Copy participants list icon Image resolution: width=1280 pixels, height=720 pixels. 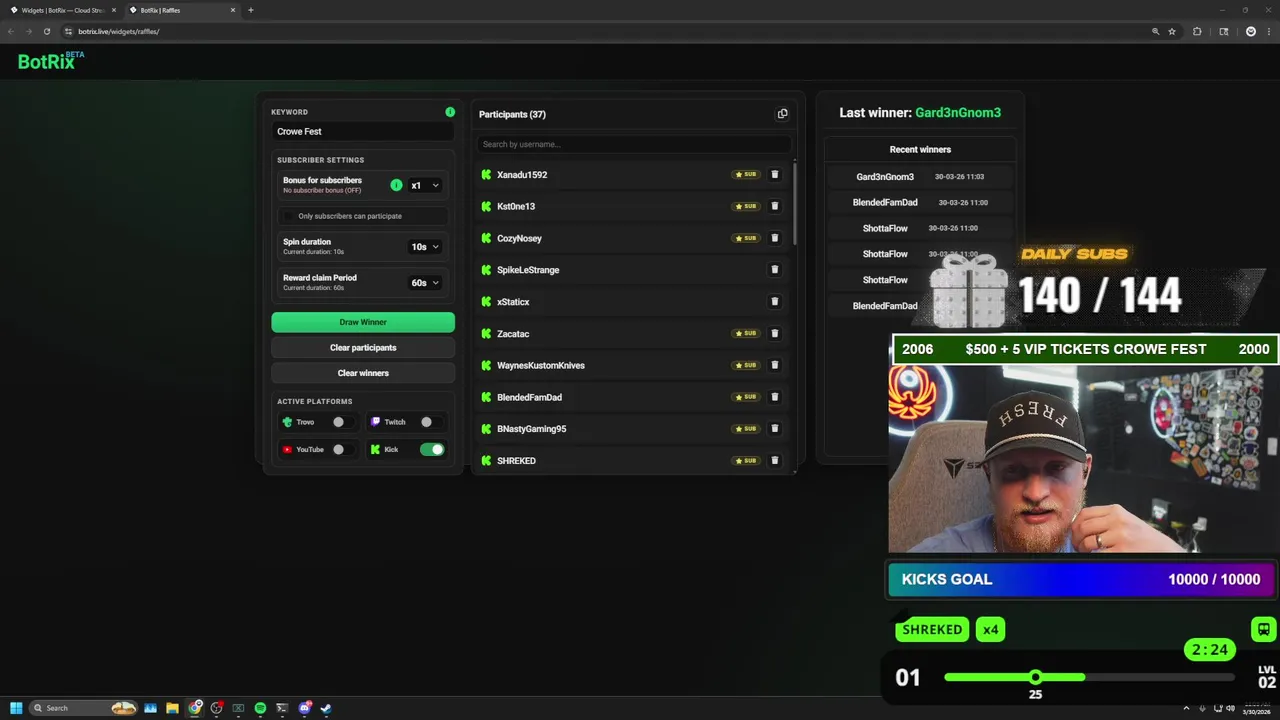pyautogui.click(x=782, y=114)
